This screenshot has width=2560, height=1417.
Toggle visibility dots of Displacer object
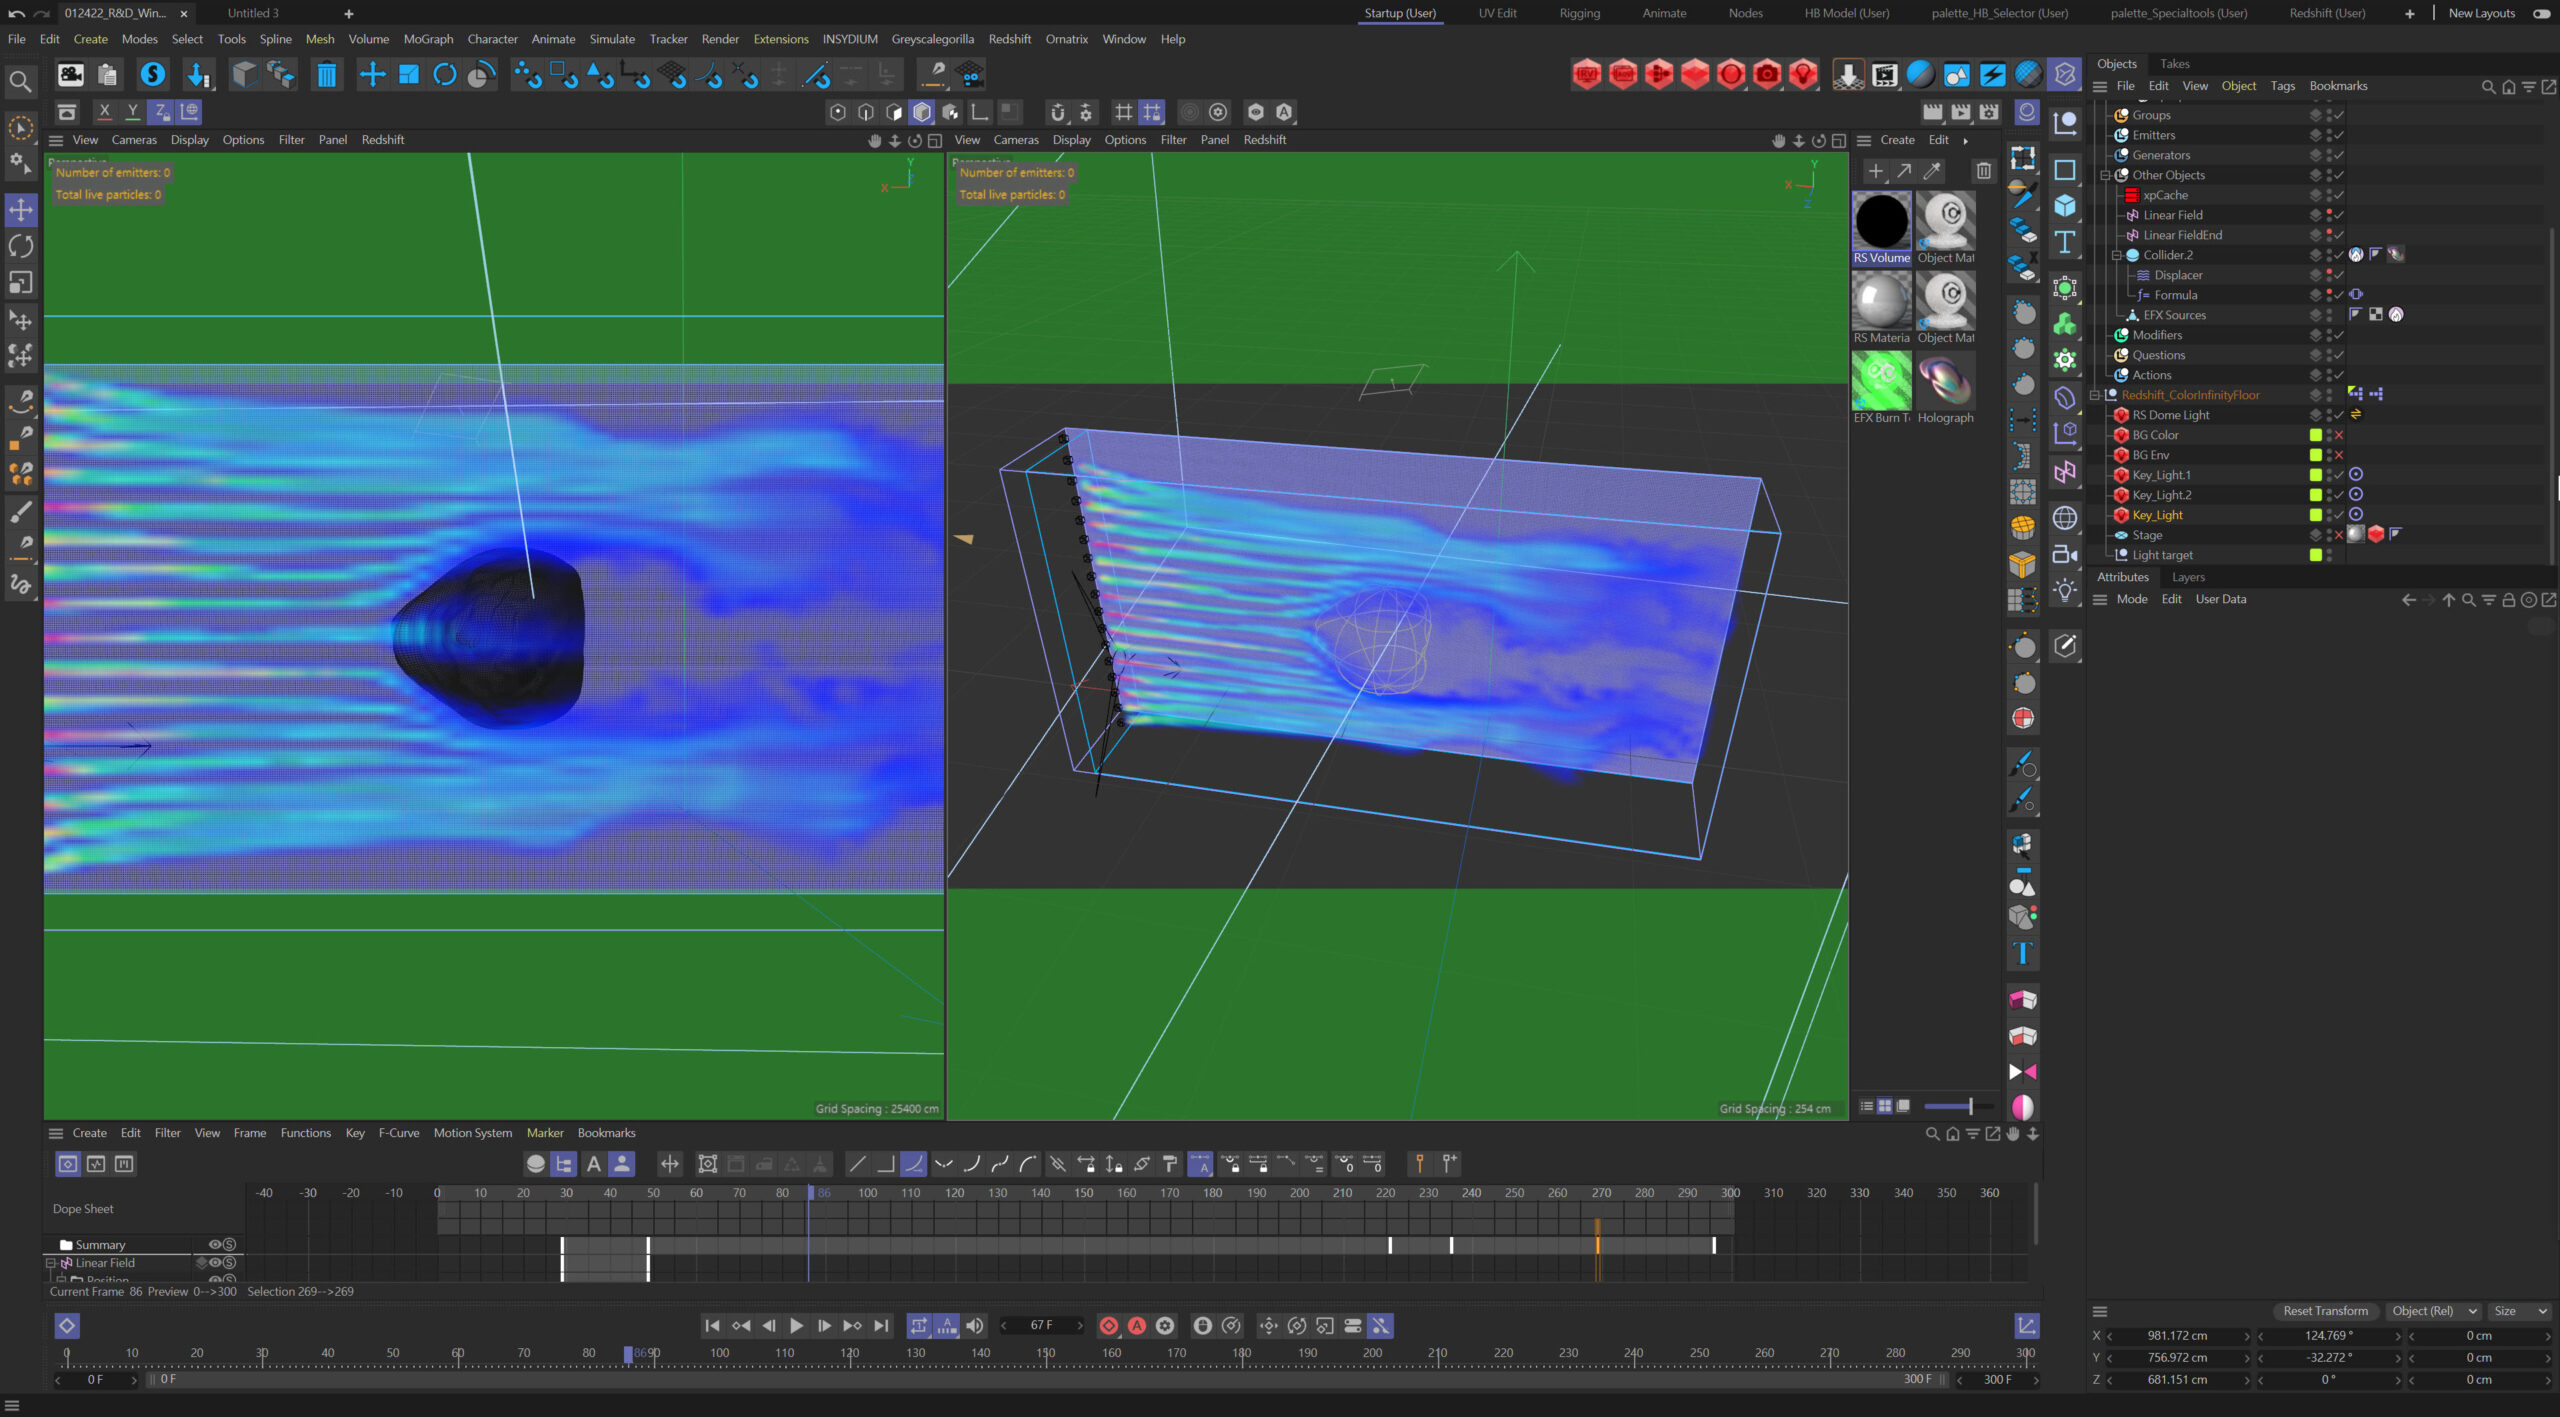click(x=2329, y=275)
